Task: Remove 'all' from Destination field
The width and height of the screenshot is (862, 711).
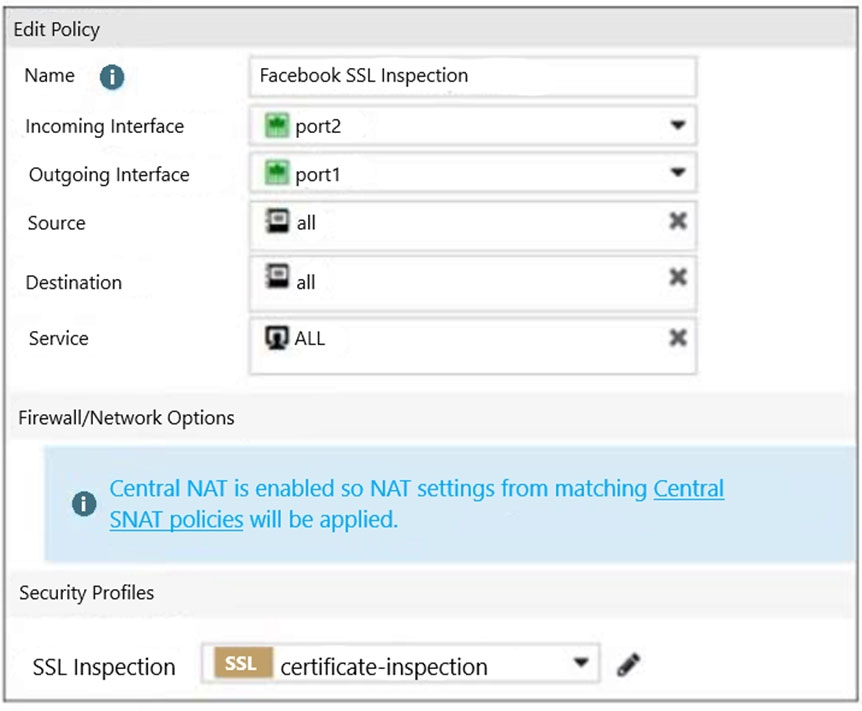Action: pos(678,277)
